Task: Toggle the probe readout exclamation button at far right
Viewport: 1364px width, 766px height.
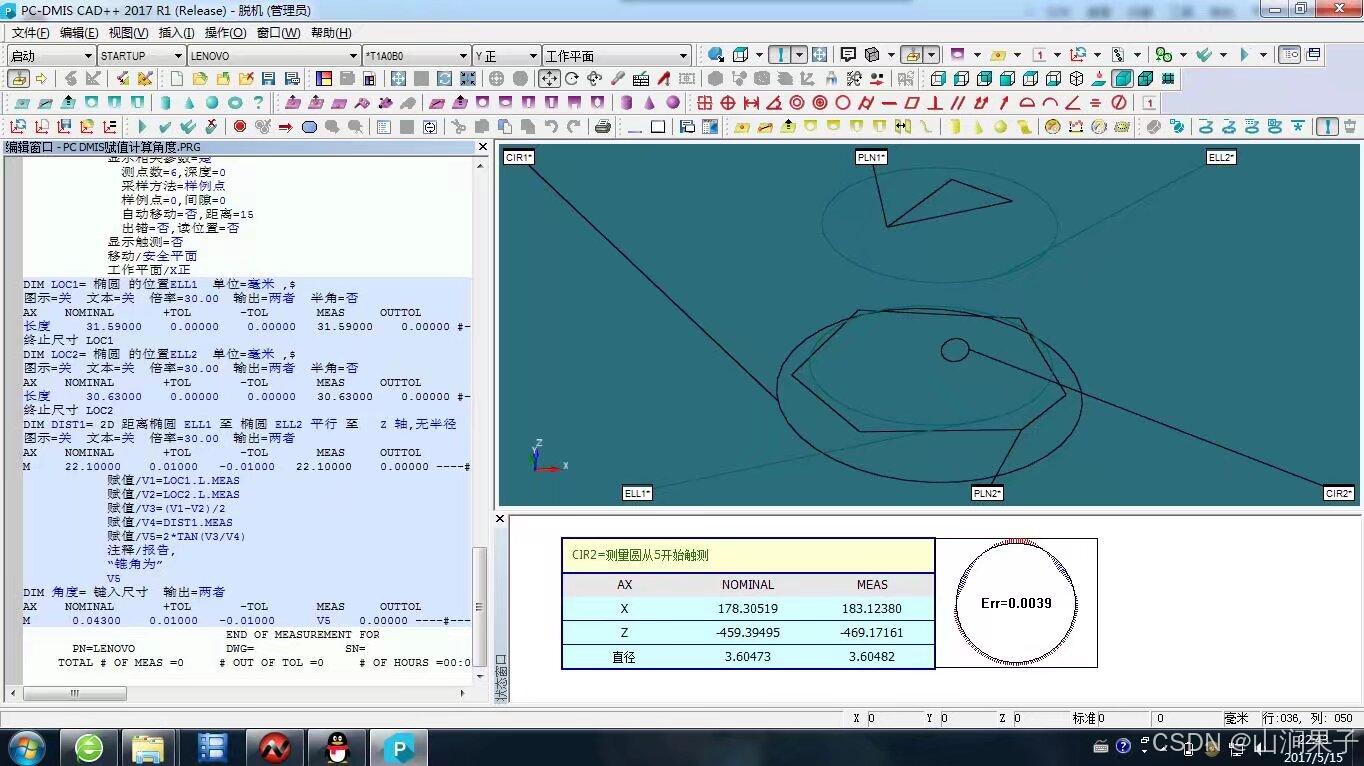Action: (1327, 127)
